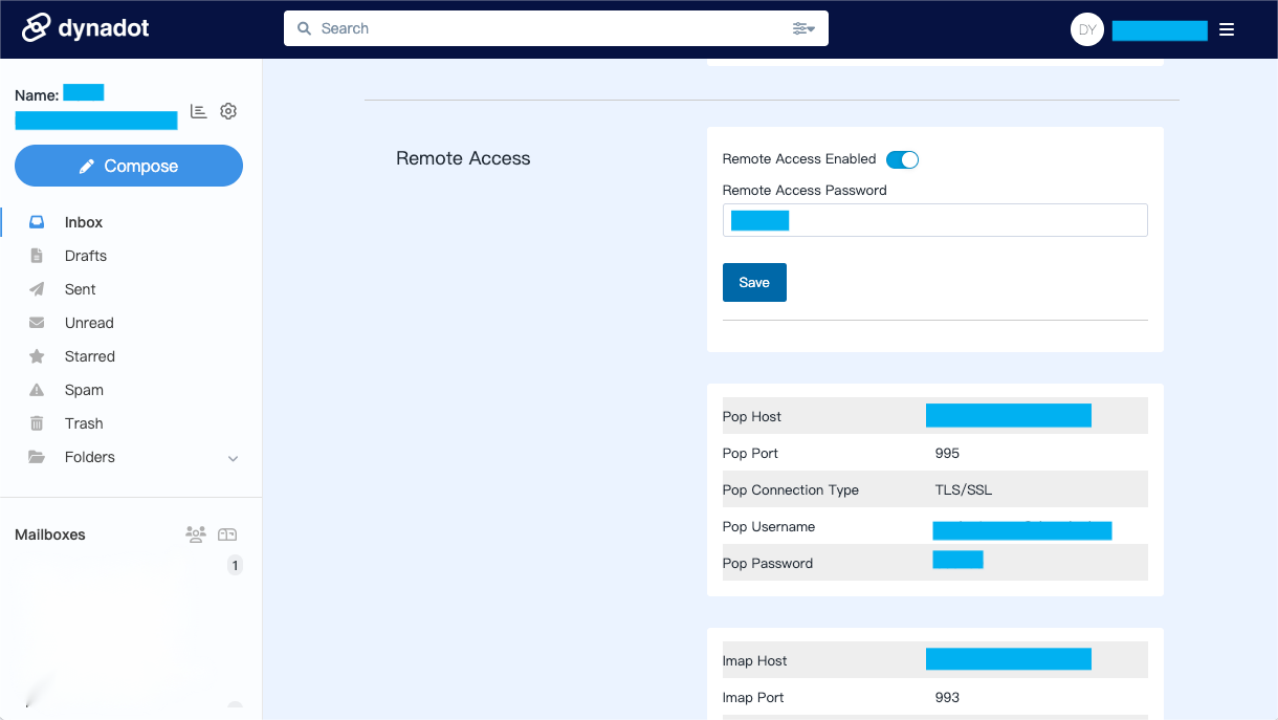Screen dimensions: 1278x720
Task: Click the Trash bin icon
Action: (37, 423)
